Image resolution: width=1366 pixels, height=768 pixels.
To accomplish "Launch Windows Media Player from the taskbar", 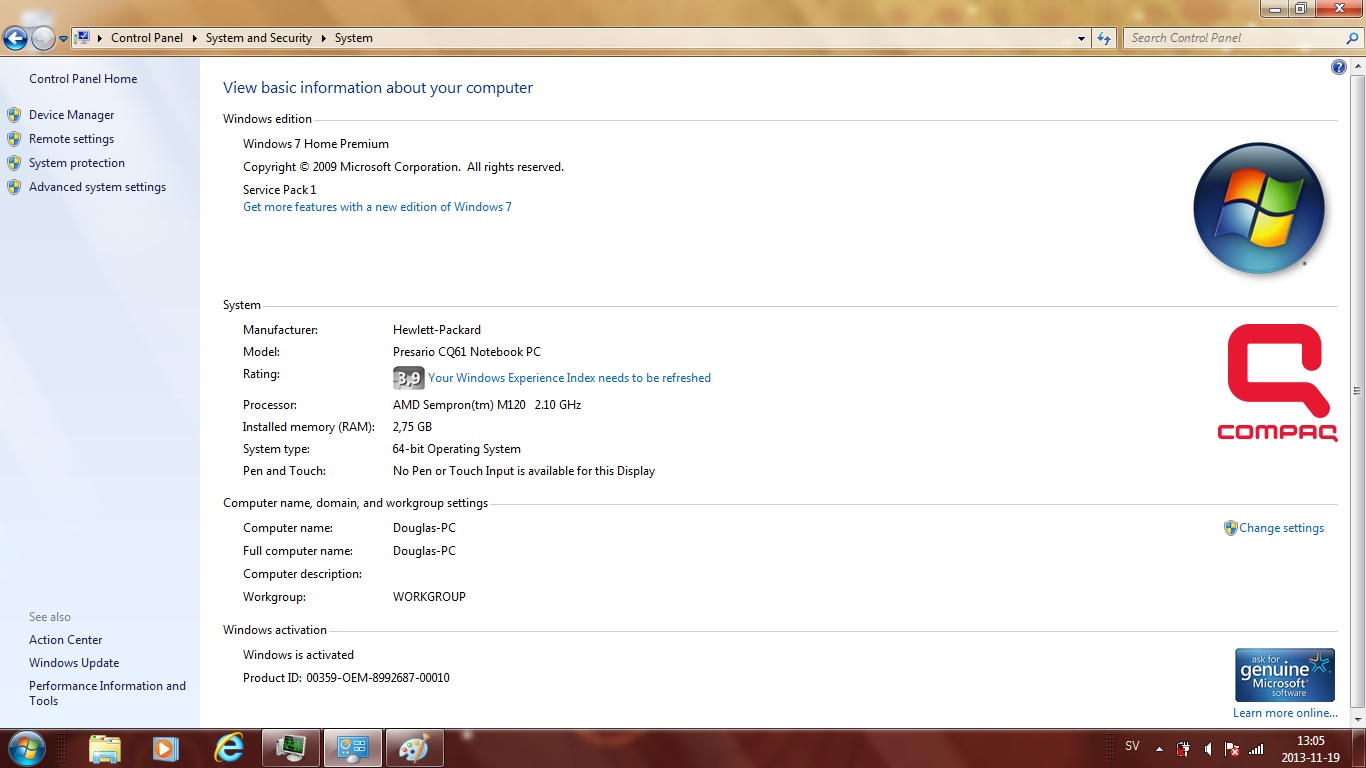I will [x=166, y=748].
